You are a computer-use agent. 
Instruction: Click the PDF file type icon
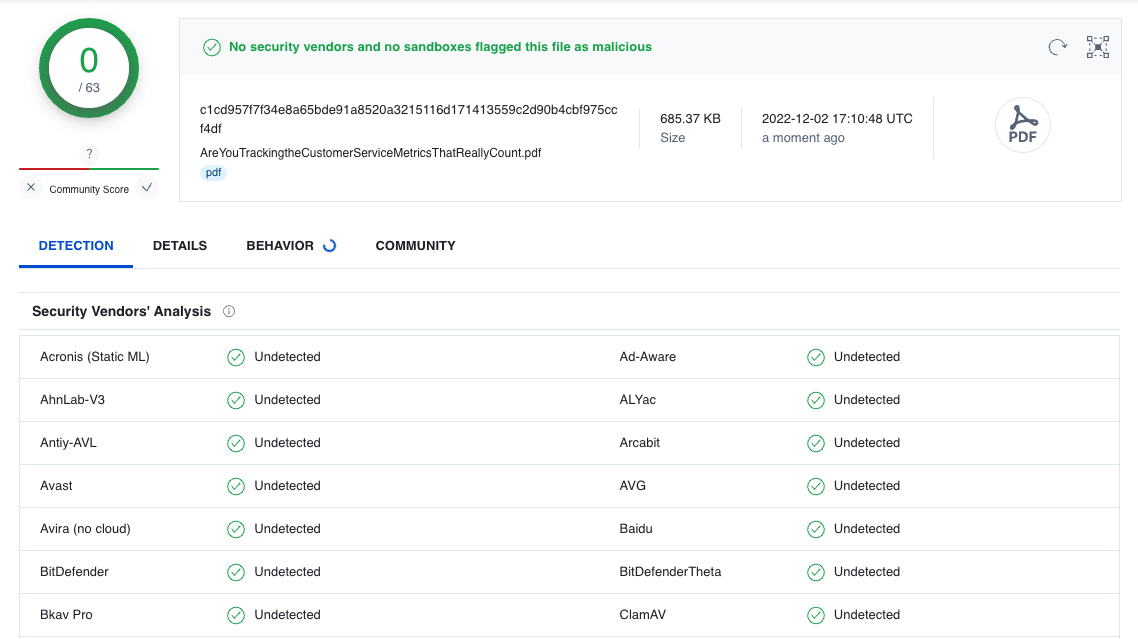point(1022,126)
